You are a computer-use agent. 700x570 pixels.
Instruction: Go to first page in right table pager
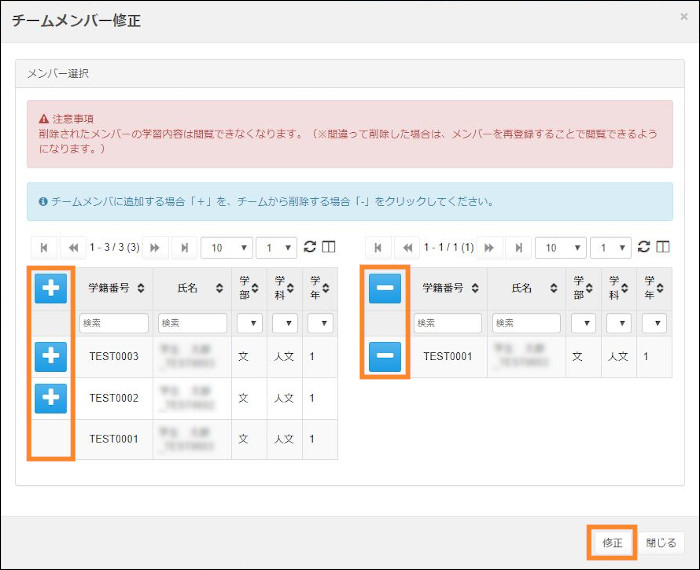(378, 247)
